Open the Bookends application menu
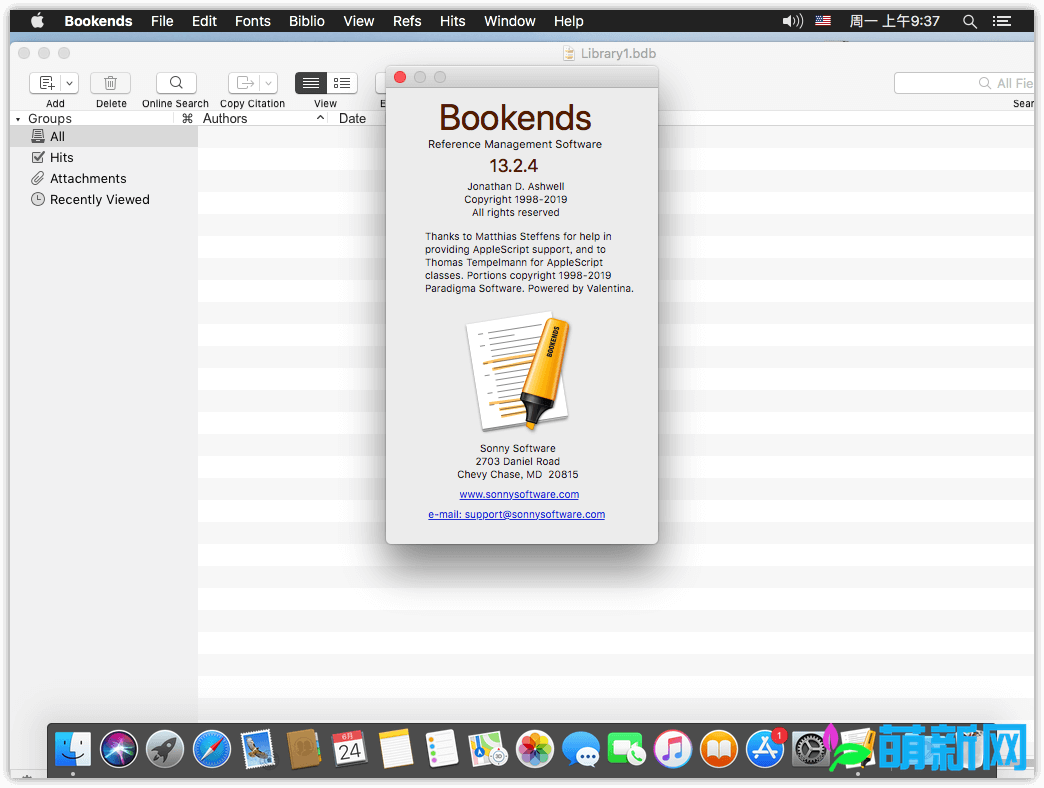The image size is (1044, 788). coord(99,21)
